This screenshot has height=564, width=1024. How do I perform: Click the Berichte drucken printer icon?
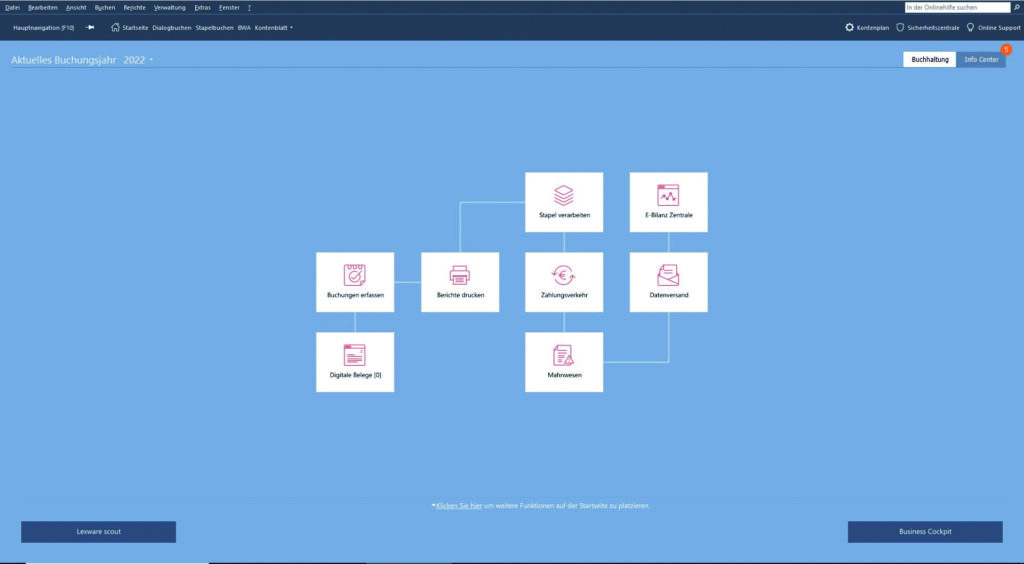click(x=459, y=275)
